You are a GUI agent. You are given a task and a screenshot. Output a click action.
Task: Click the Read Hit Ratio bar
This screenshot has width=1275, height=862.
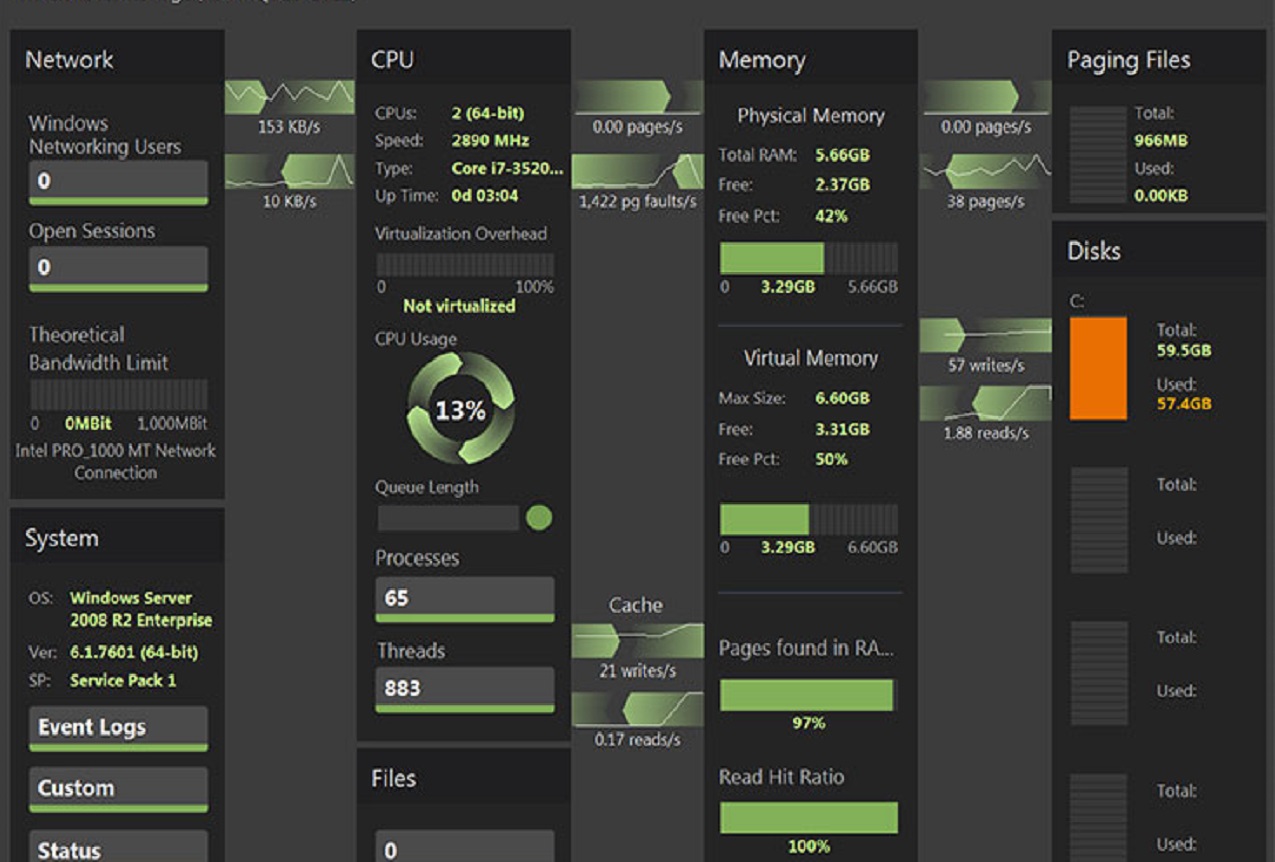tap(809, 817)
